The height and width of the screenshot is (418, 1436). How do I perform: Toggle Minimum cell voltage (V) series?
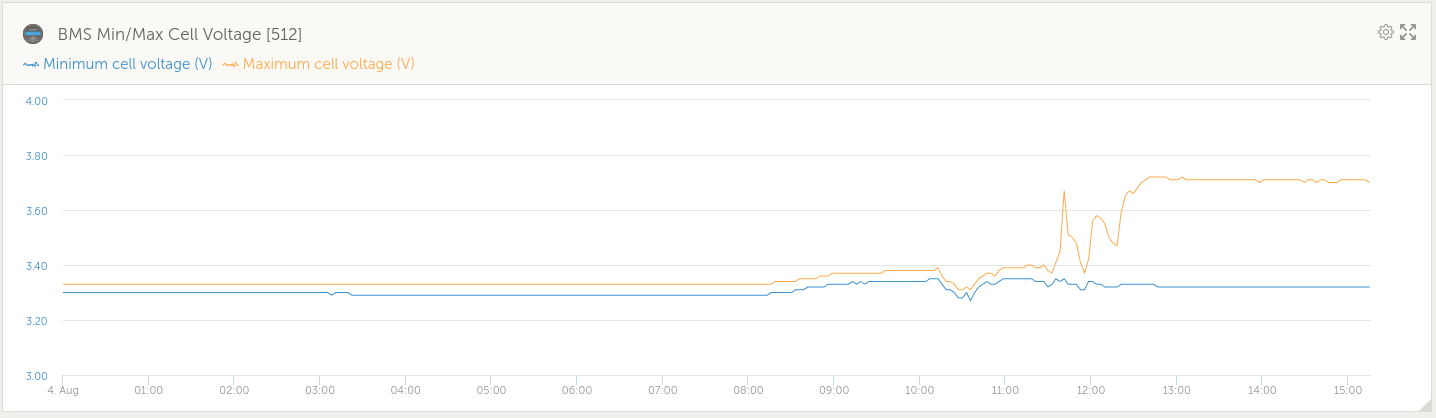tap(127, 64)
